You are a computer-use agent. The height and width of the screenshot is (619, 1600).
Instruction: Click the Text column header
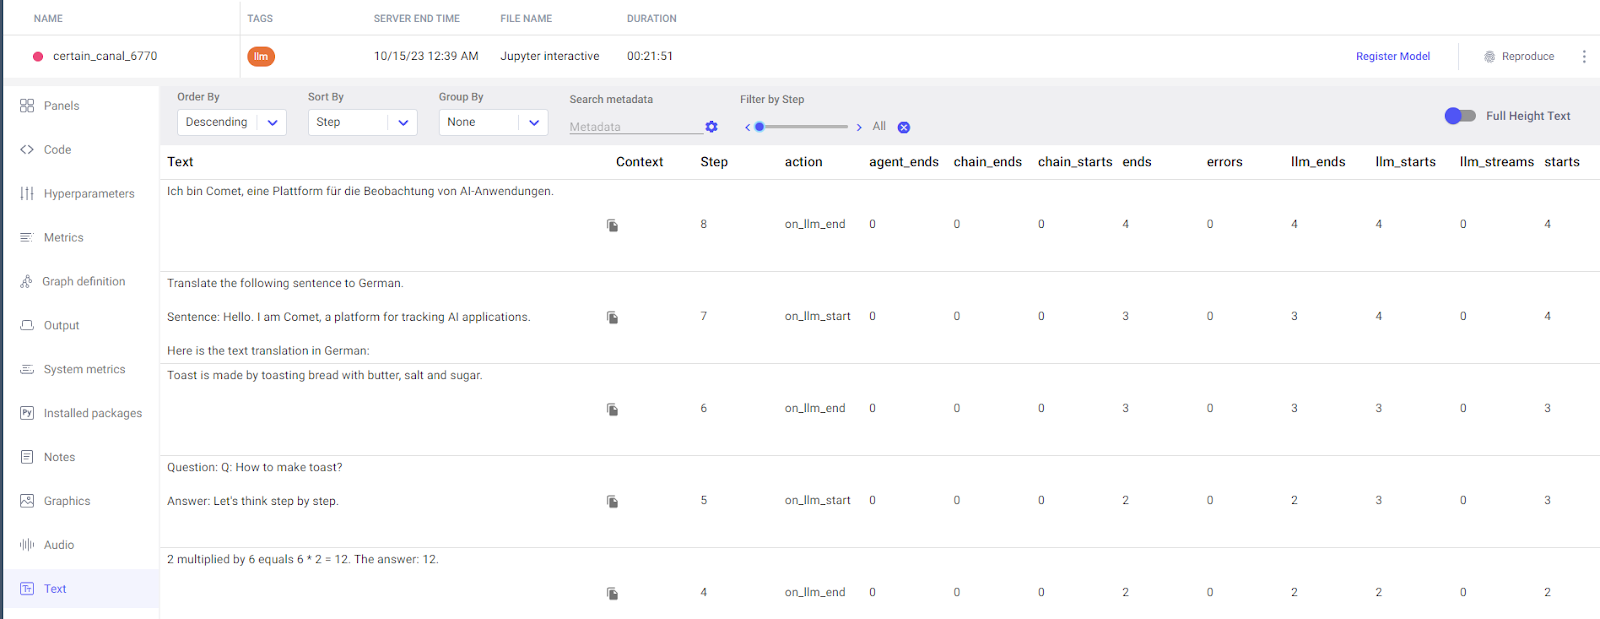pyautogui.click(x=180, y=162)
